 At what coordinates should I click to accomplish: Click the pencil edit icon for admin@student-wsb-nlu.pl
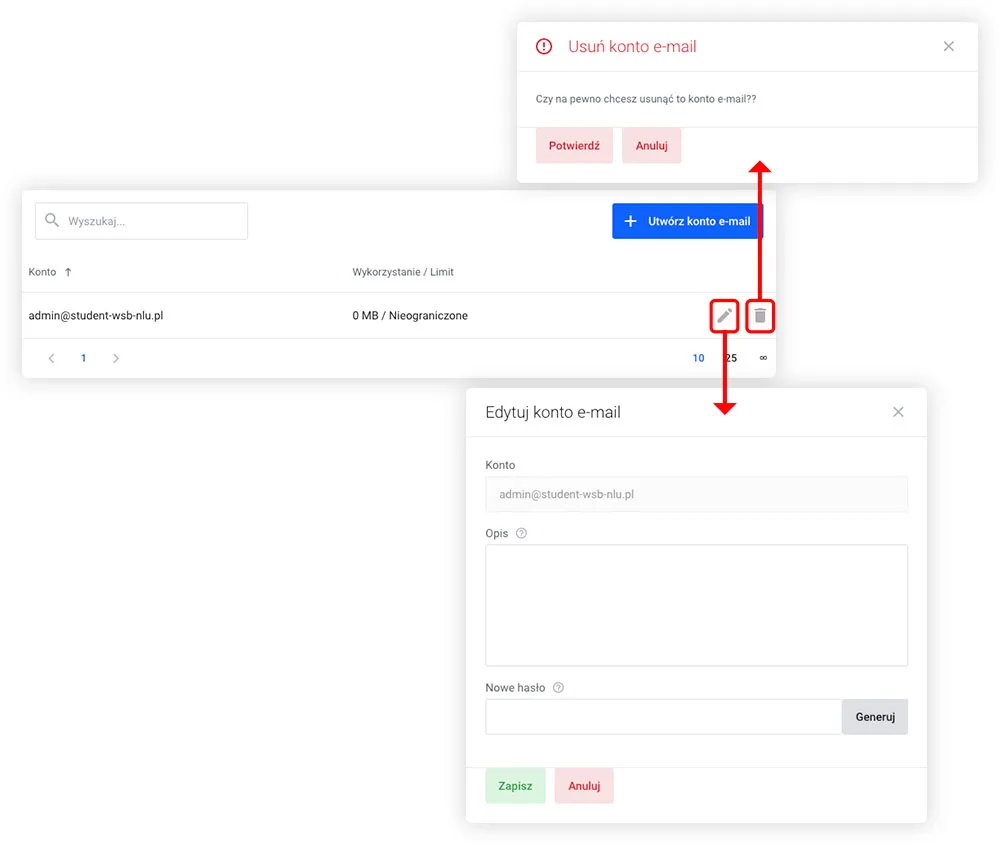pos(724,316)
